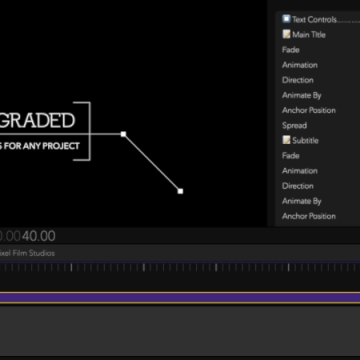Select the lower line endpoint handle
Image resolution: width=360 pixels, height=360 pixels.
(x=180, y=191)
